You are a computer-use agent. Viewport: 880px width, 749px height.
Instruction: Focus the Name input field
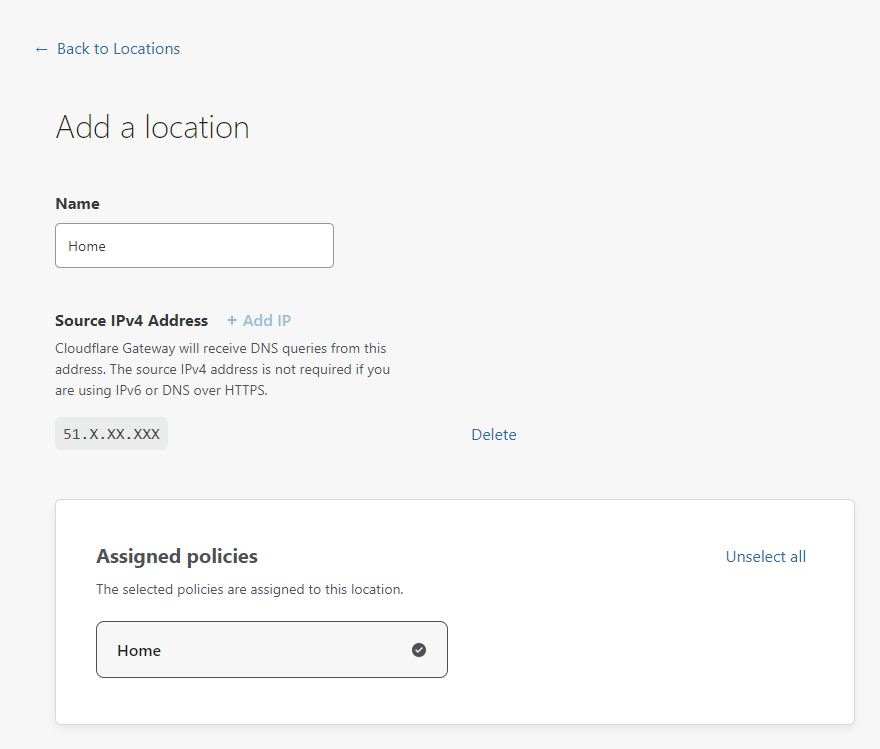tap(194, 246)
